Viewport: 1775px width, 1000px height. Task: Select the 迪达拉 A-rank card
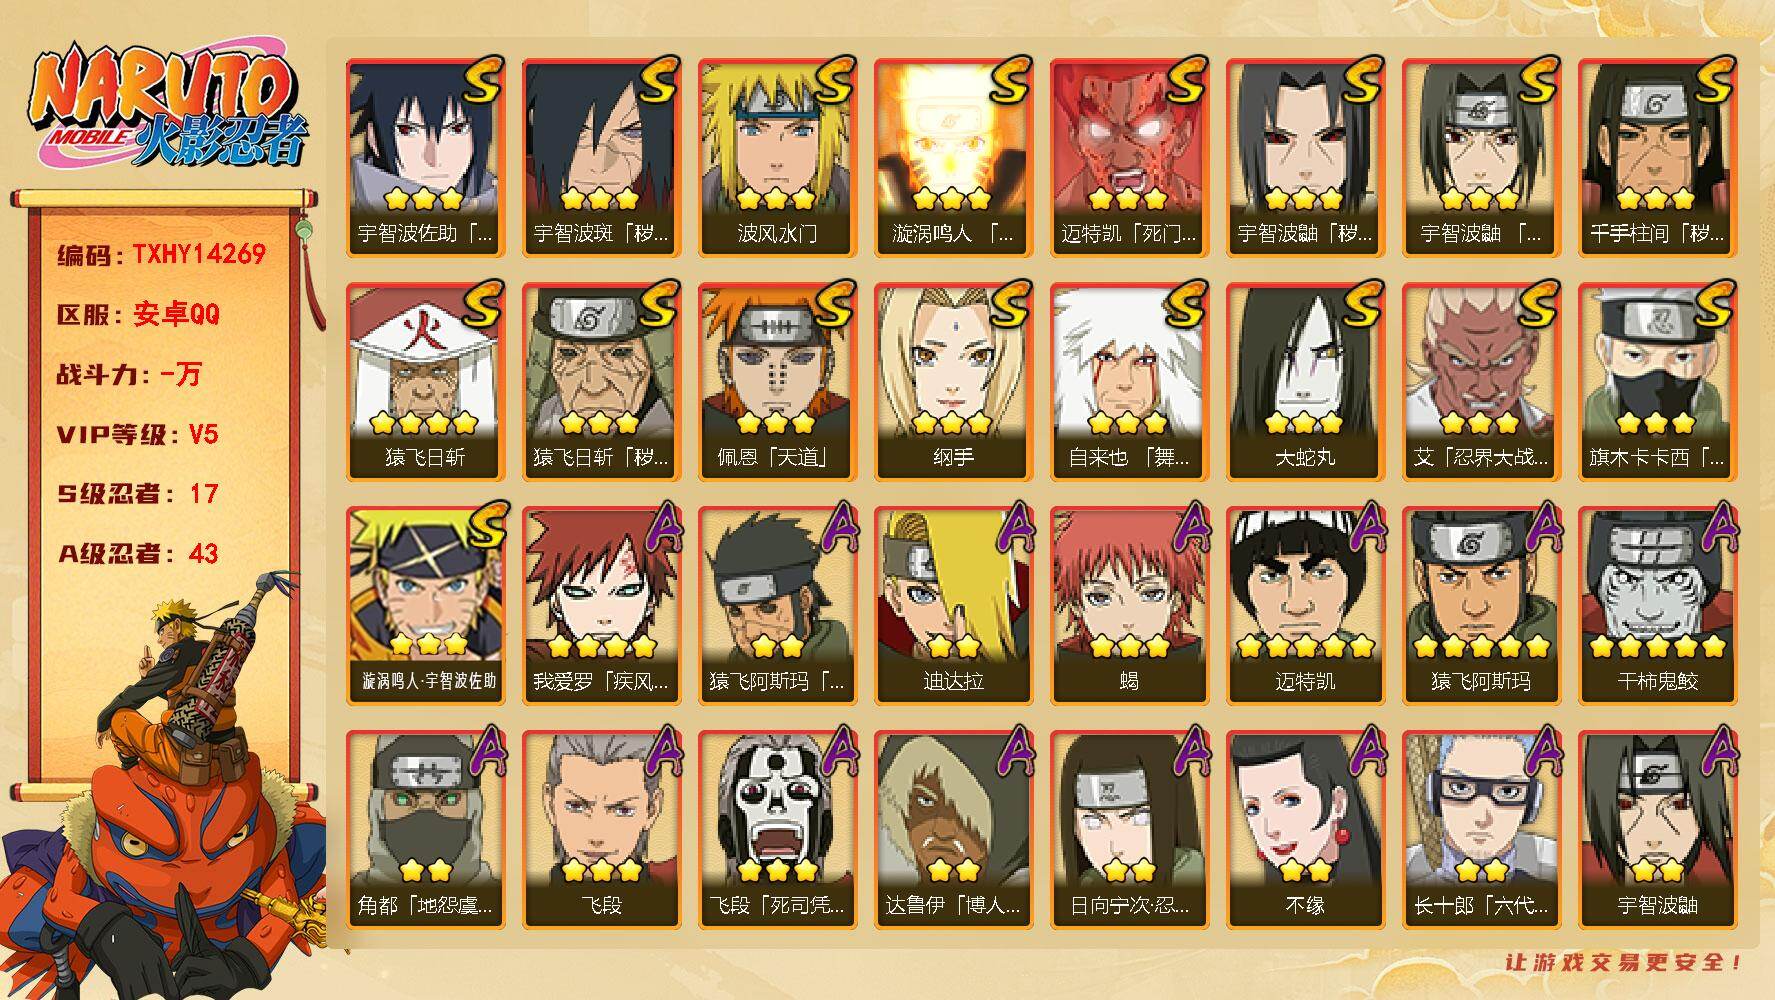pos(953,605)
